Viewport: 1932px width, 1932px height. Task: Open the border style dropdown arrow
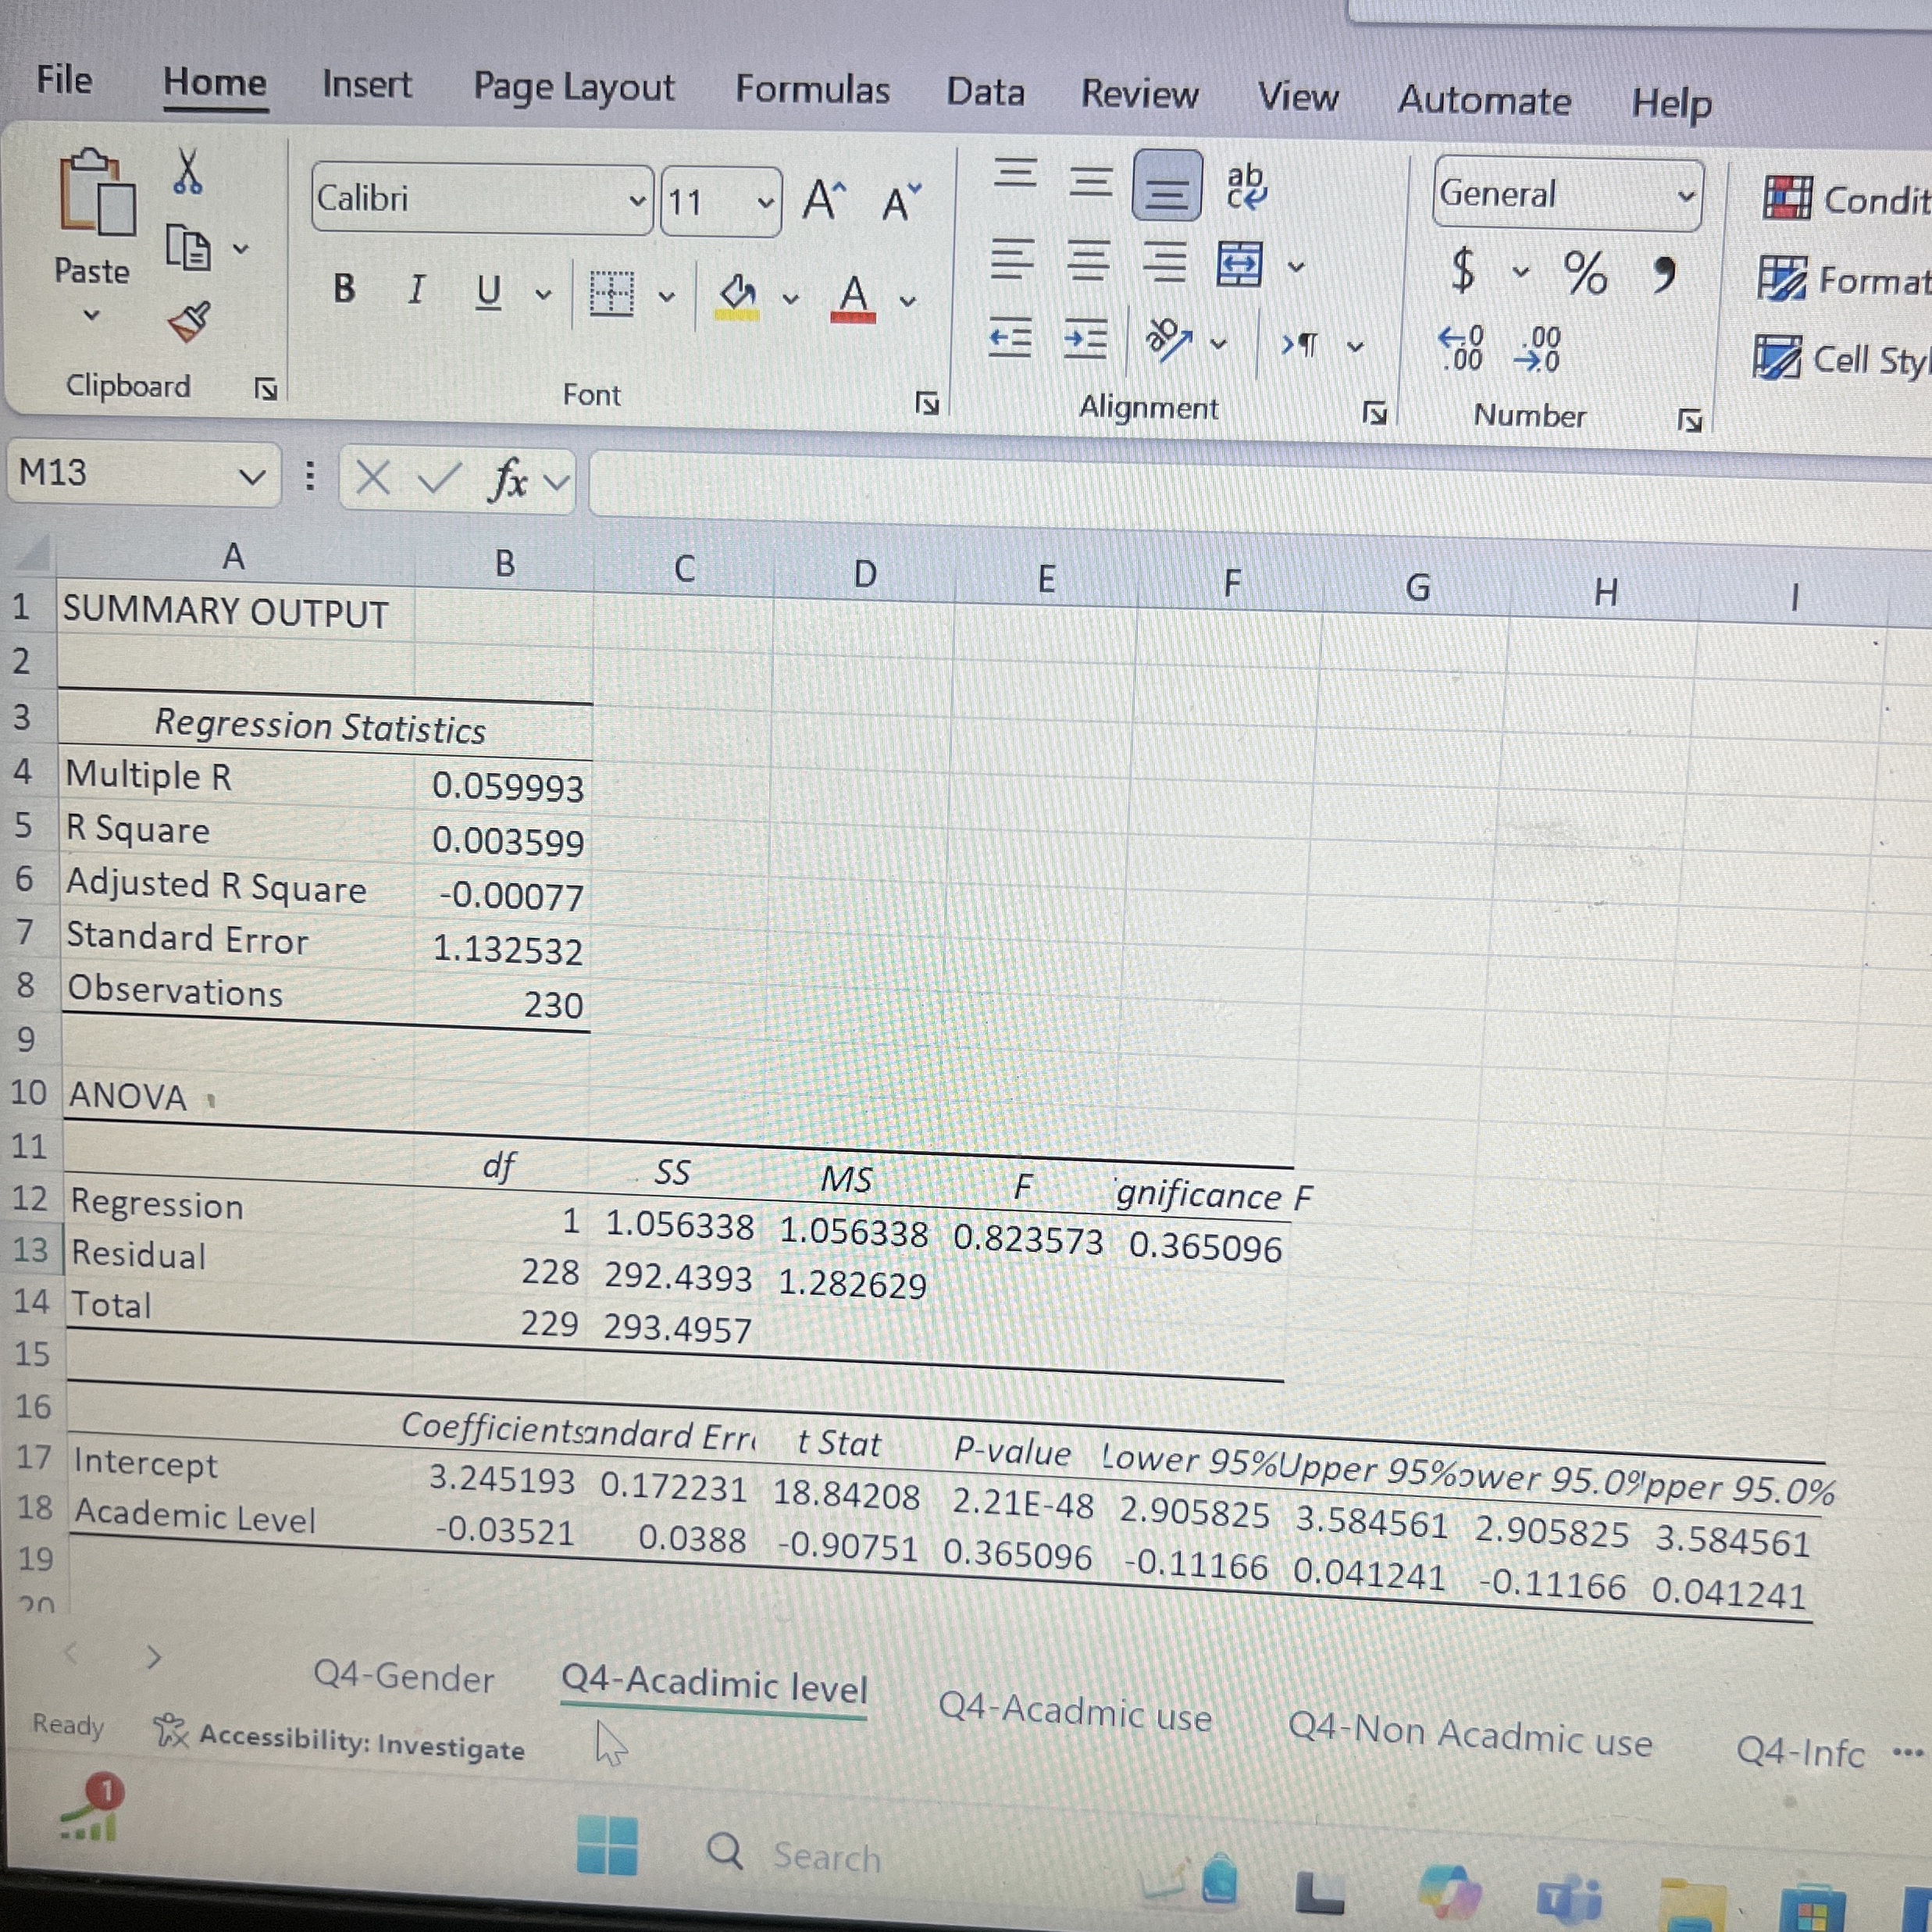pos(668,296)
